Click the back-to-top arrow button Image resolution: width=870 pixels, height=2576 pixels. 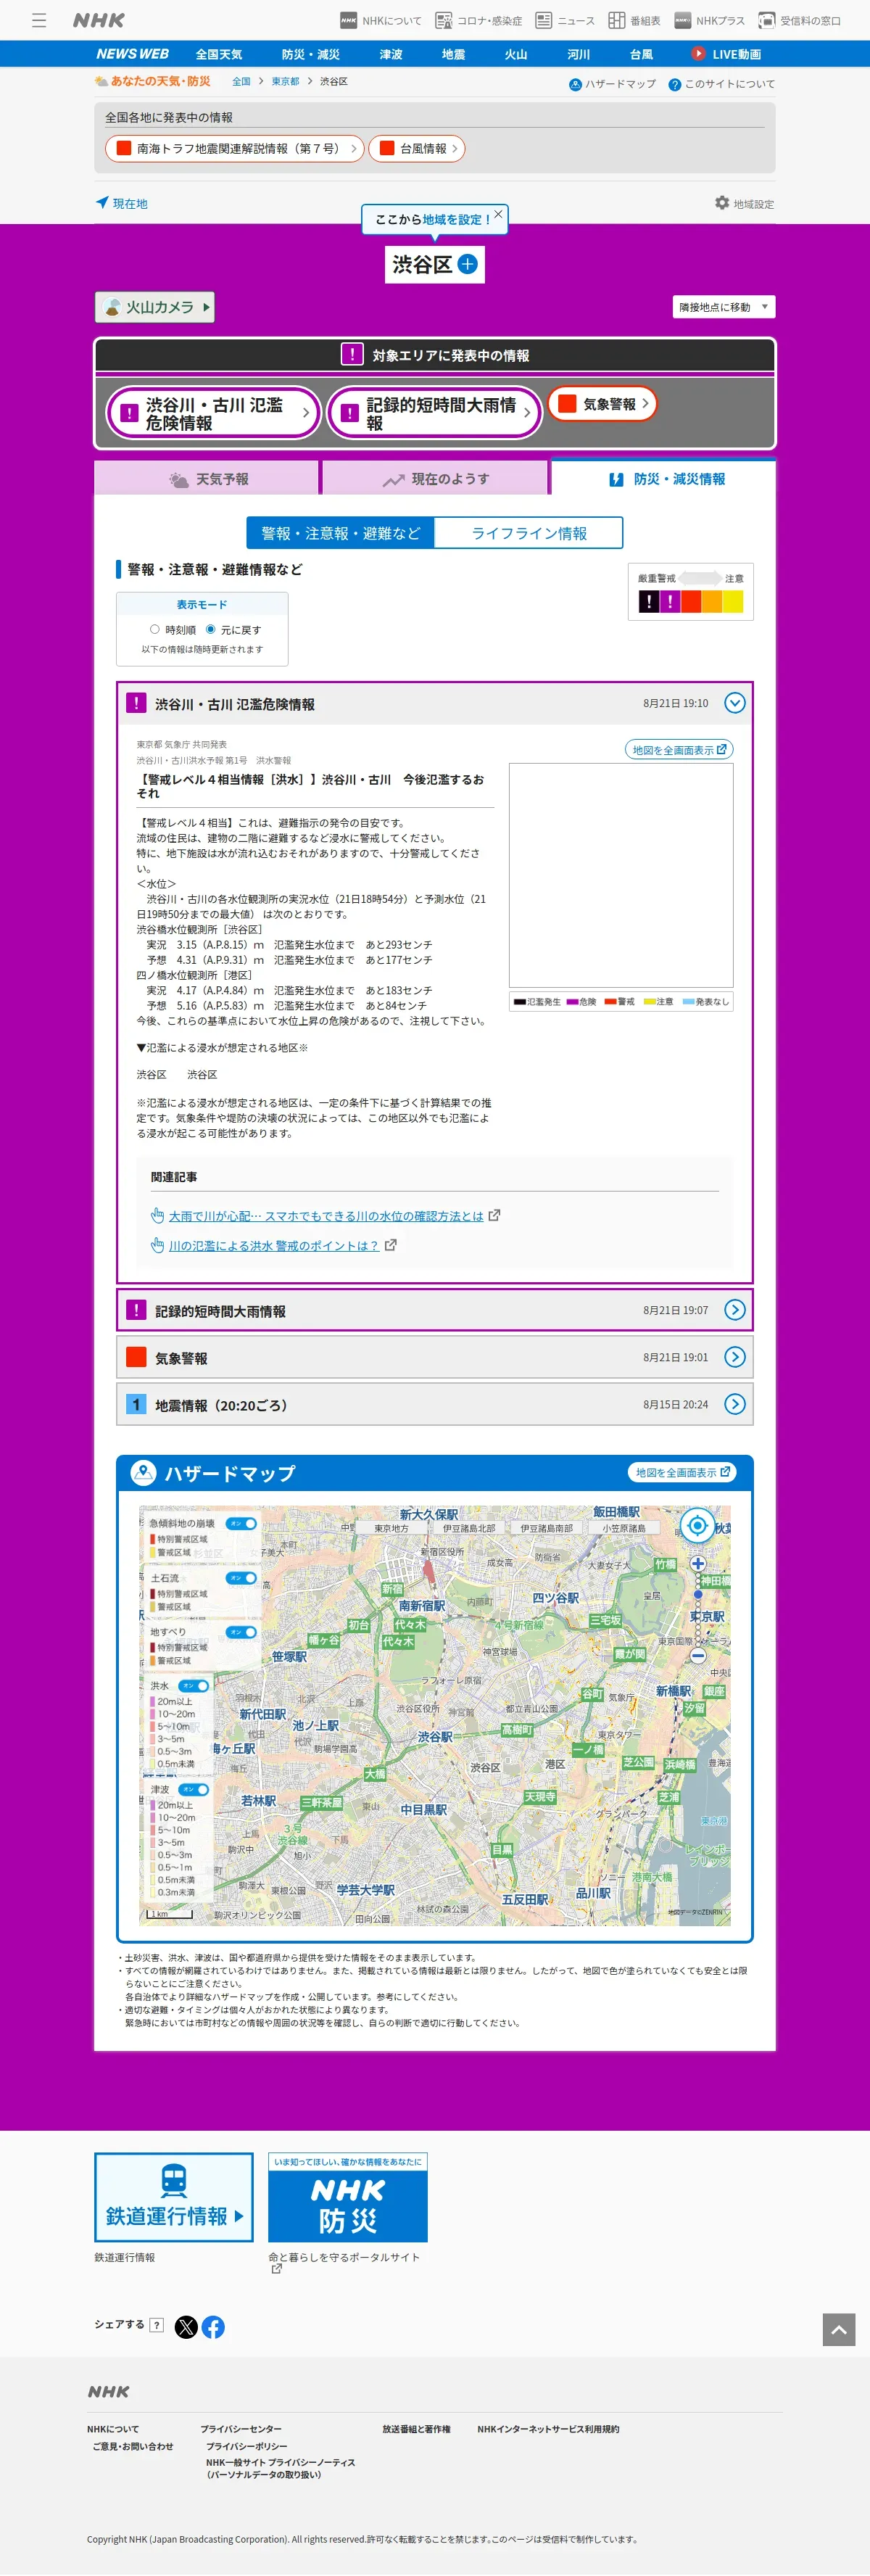pos(839,2329)
